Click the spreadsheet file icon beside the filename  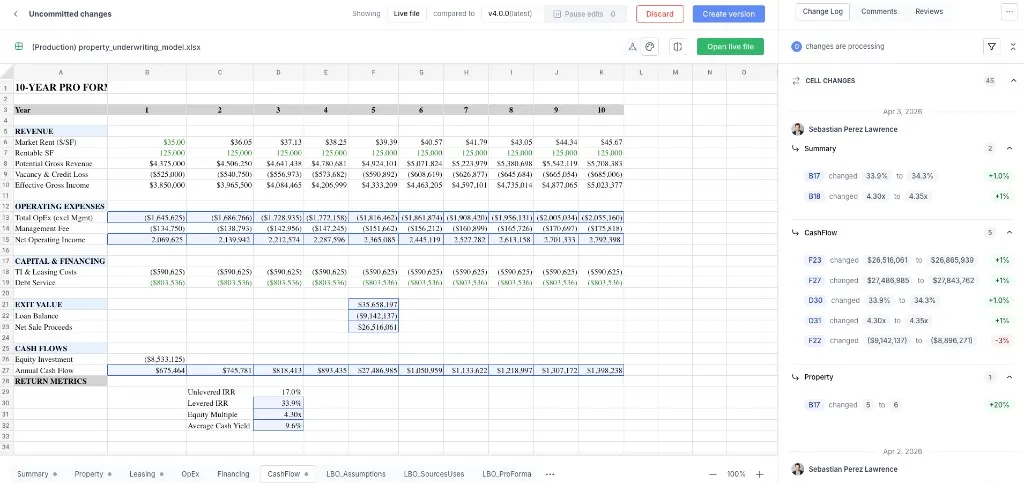19,47
